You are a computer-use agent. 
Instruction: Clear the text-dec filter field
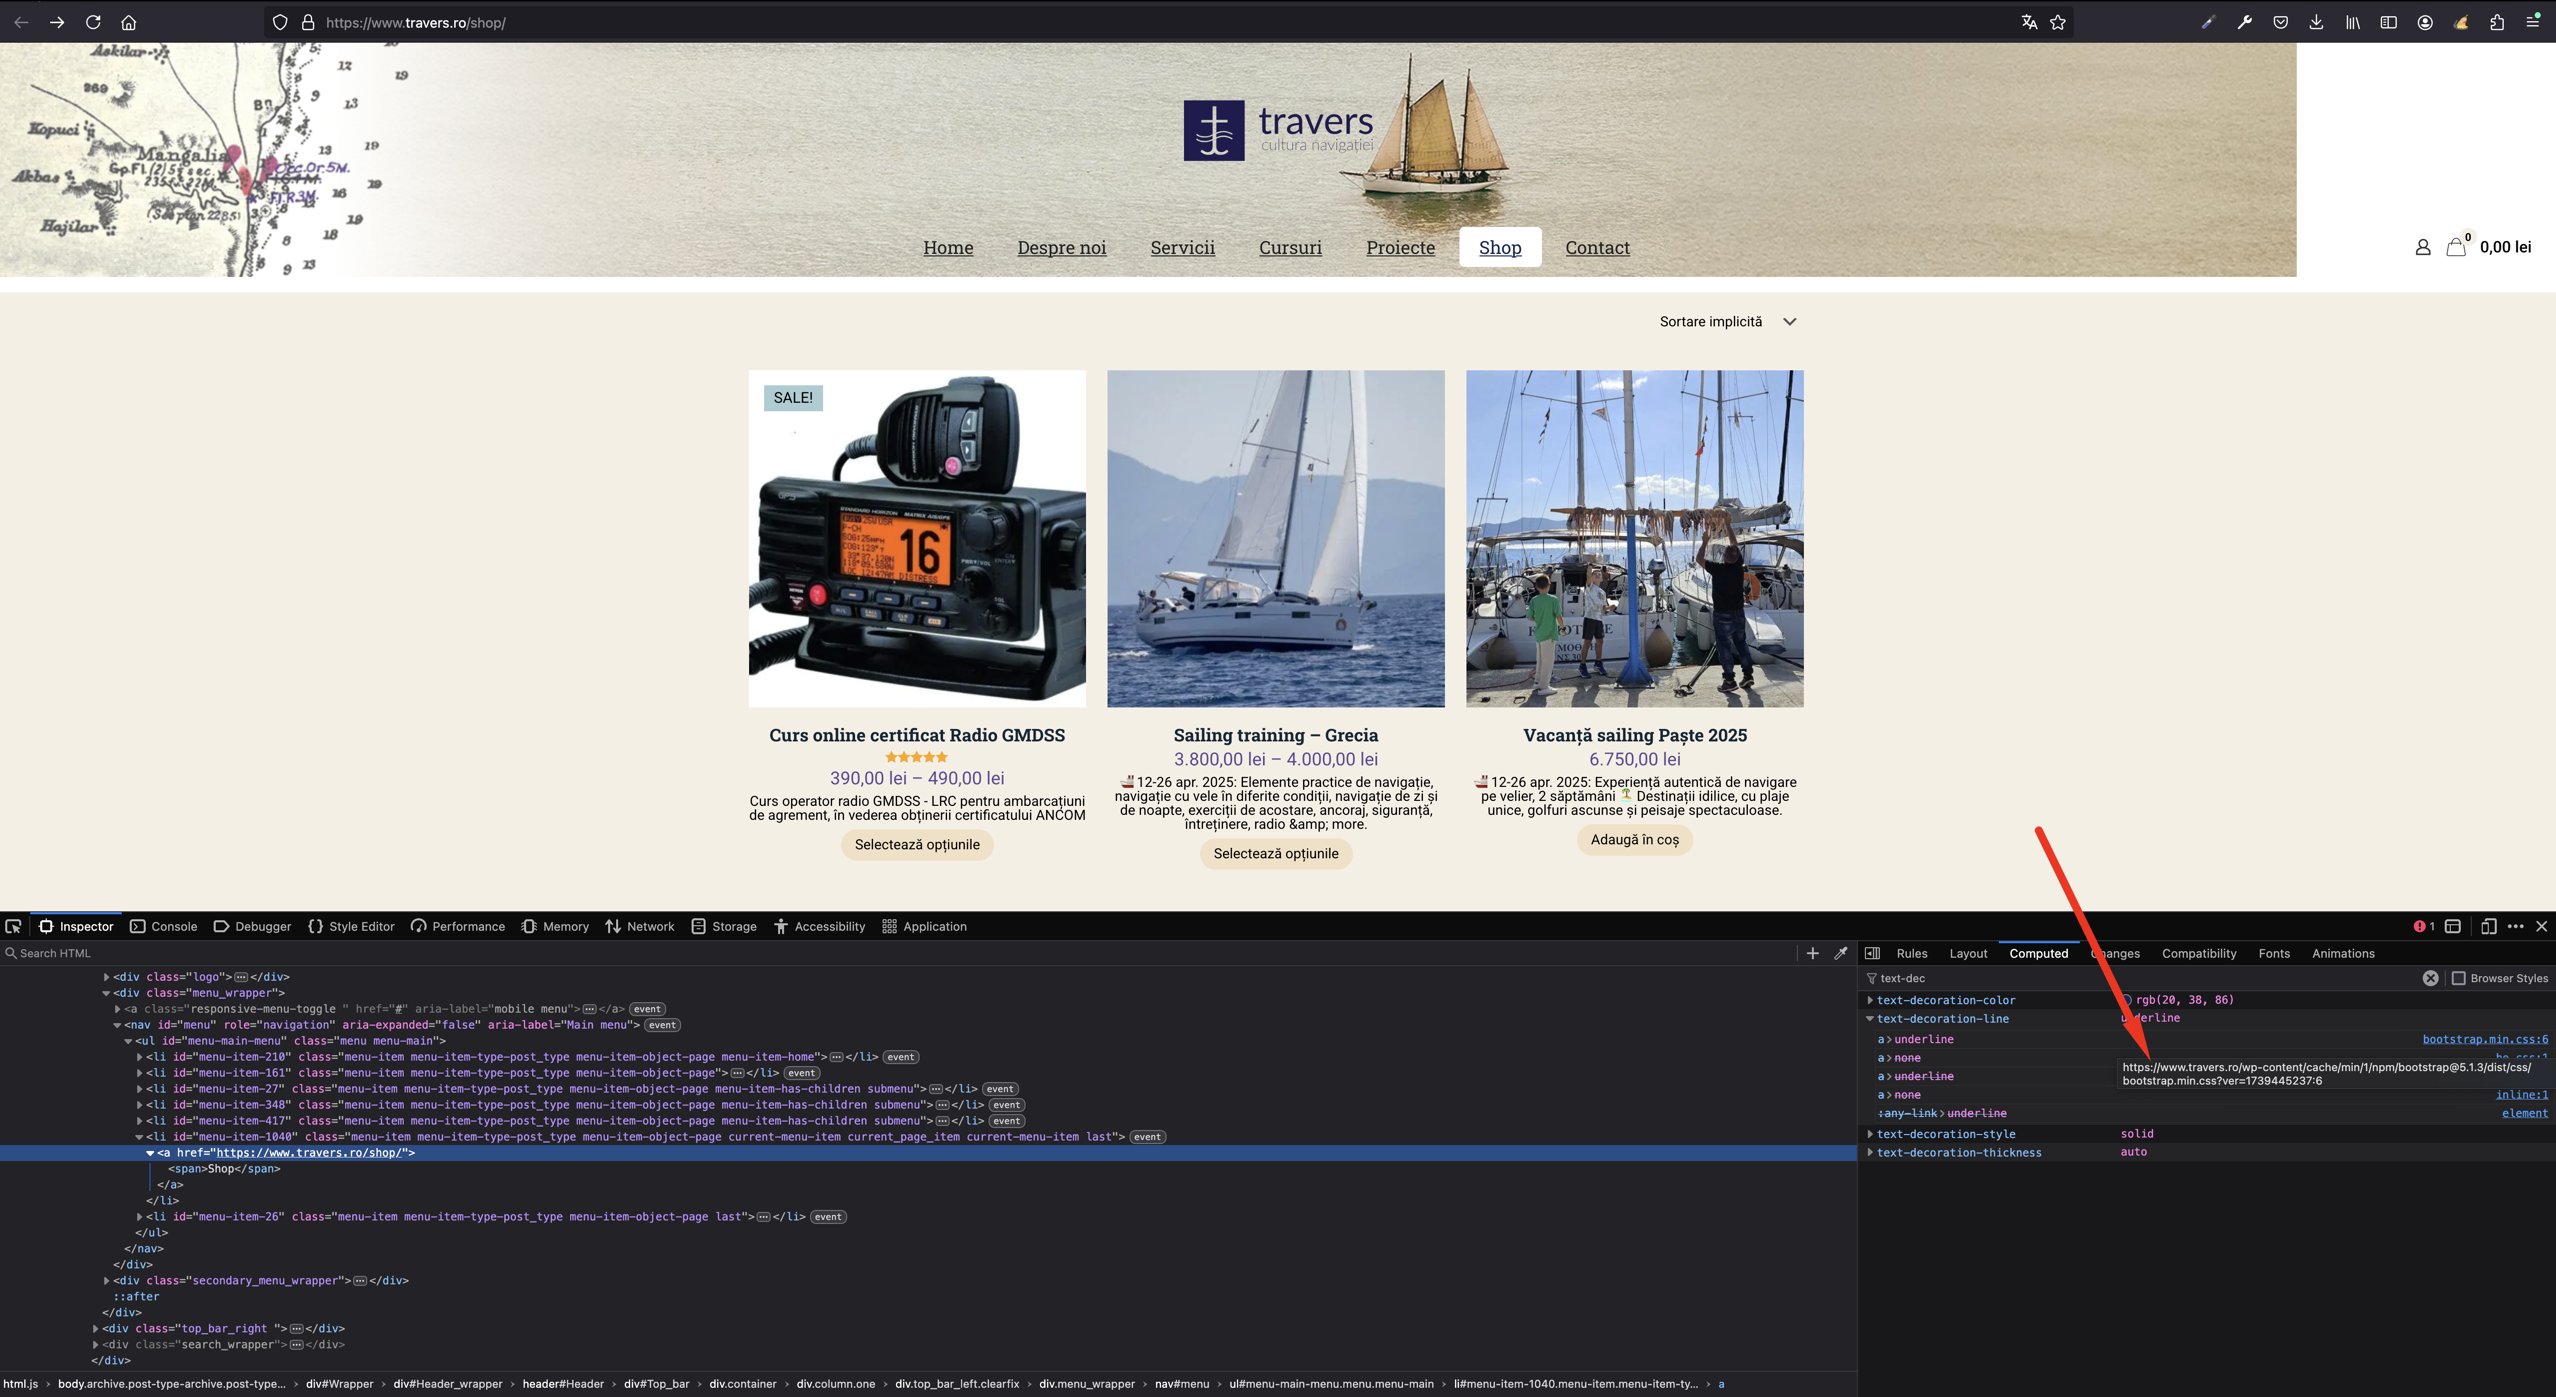click(x=2430, y=978)
